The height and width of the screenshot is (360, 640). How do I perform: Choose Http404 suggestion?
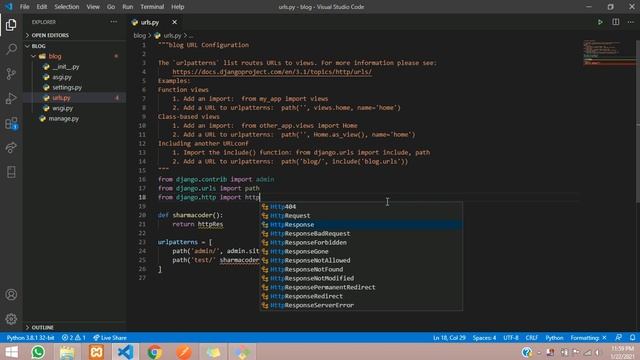(362, 207)
